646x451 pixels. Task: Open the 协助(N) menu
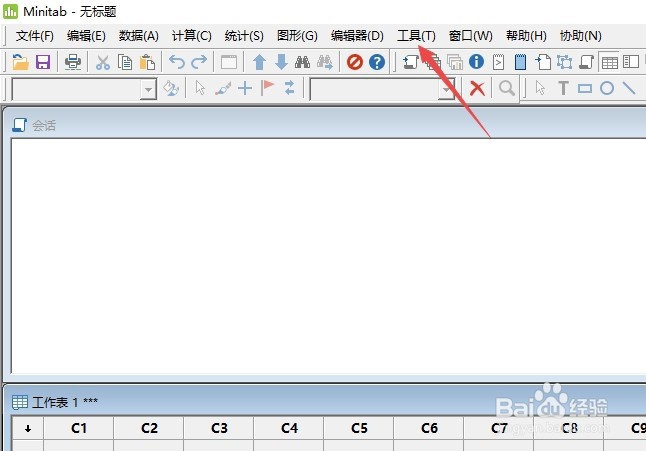[x=580, y=36]
